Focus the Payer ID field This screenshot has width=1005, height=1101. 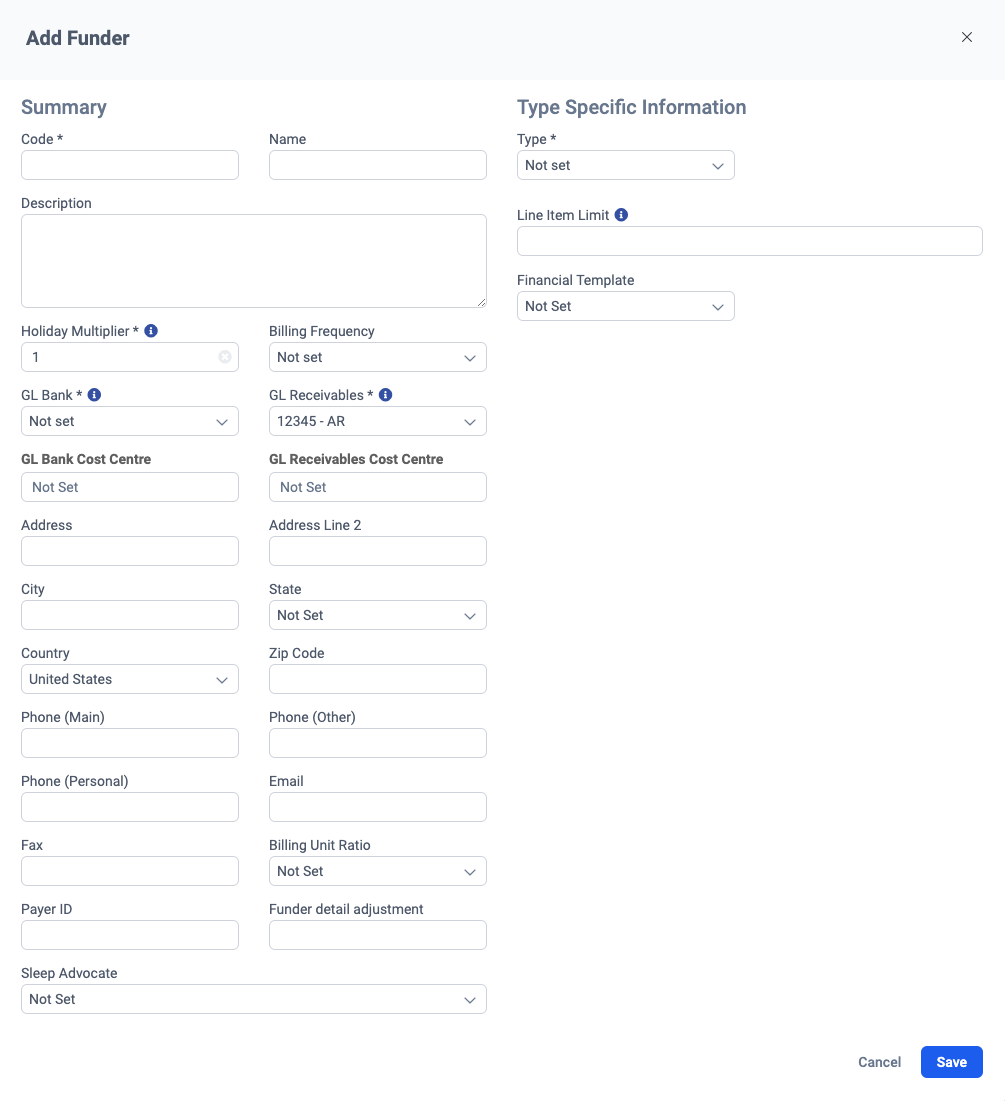pos(129,935)
